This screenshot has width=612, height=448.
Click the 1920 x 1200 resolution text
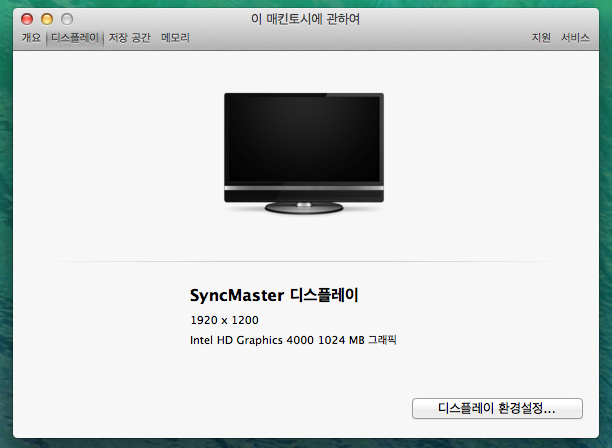(x=224, y=320)
